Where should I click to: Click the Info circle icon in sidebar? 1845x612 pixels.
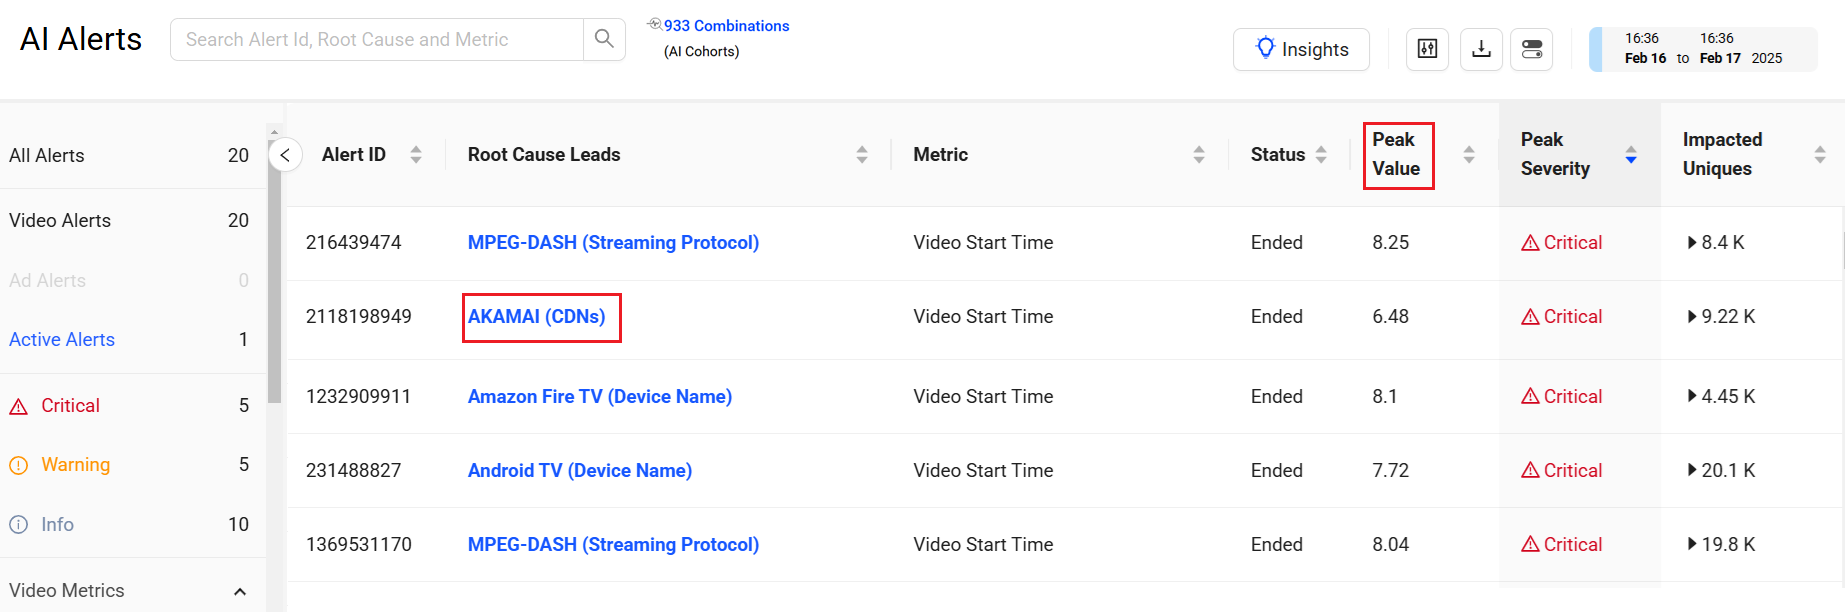coord(19,525)
